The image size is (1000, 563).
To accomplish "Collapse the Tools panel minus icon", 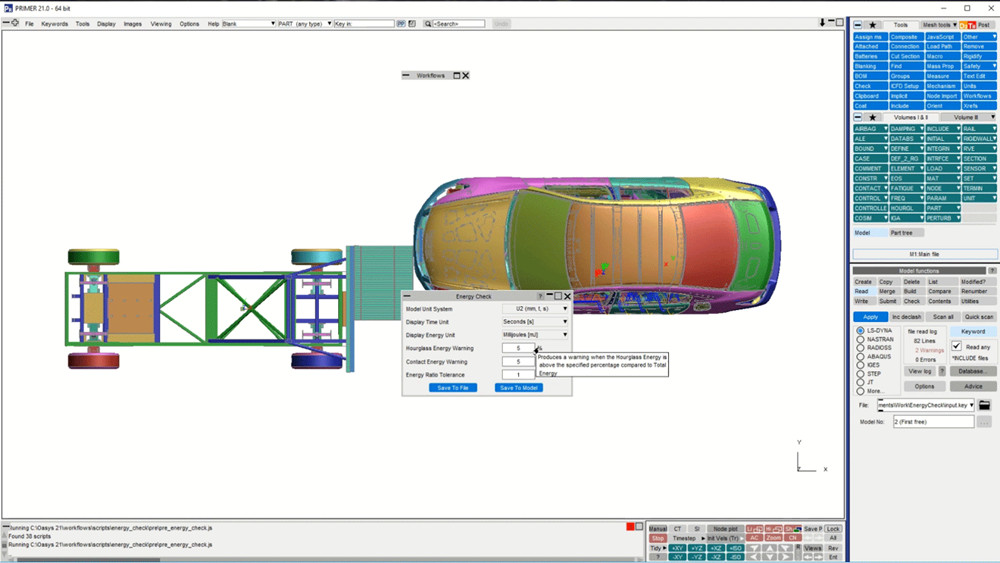I will coord(858,25).
